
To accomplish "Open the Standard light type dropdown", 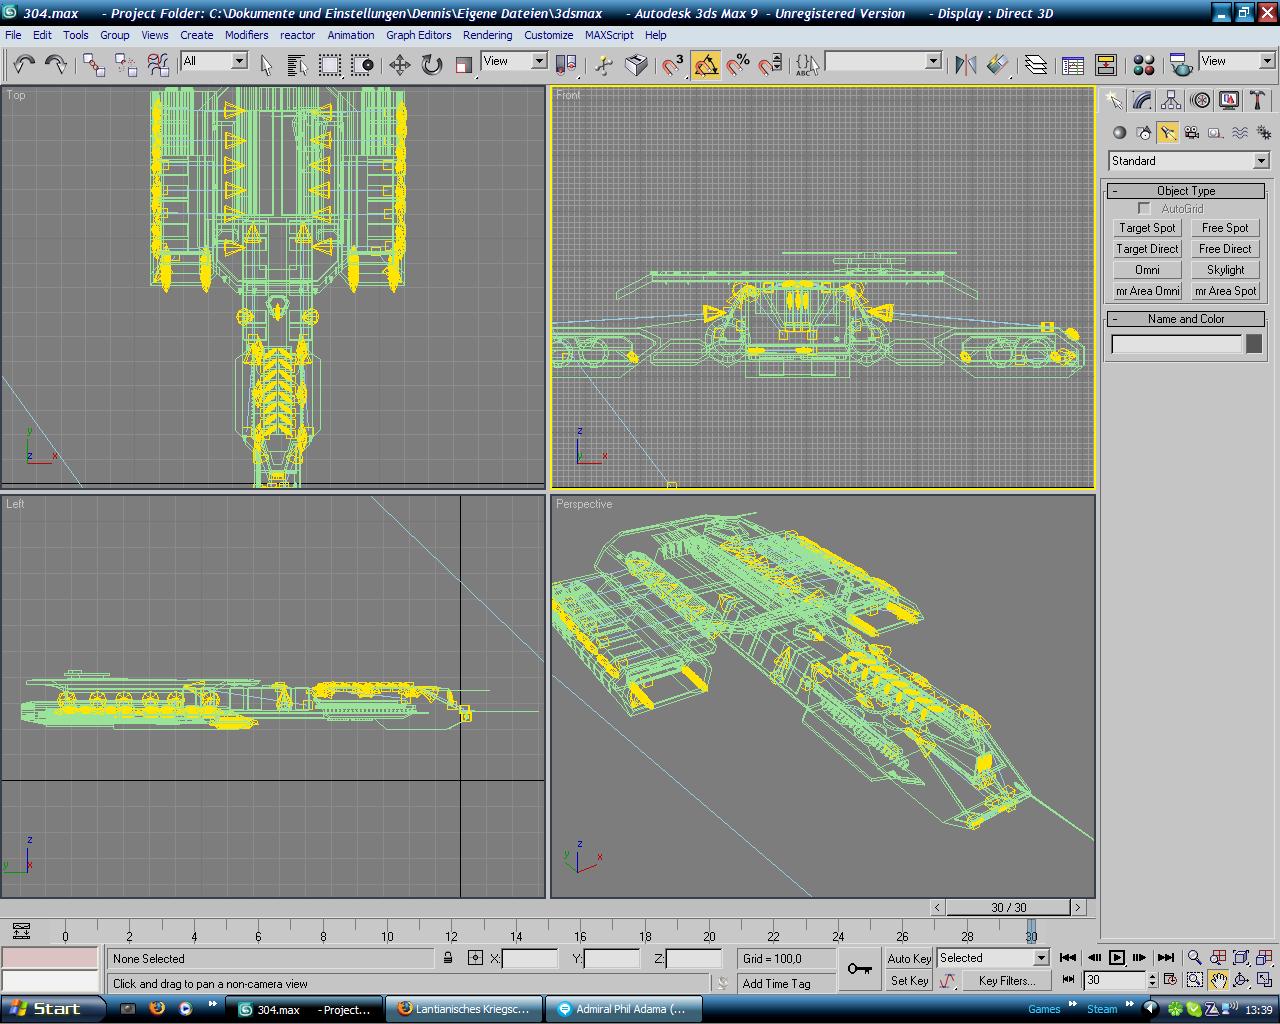I will point(1188,161).
